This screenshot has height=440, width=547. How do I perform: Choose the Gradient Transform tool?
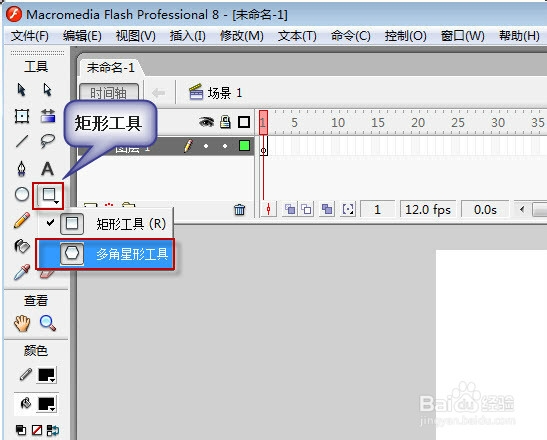coord(48,116)
